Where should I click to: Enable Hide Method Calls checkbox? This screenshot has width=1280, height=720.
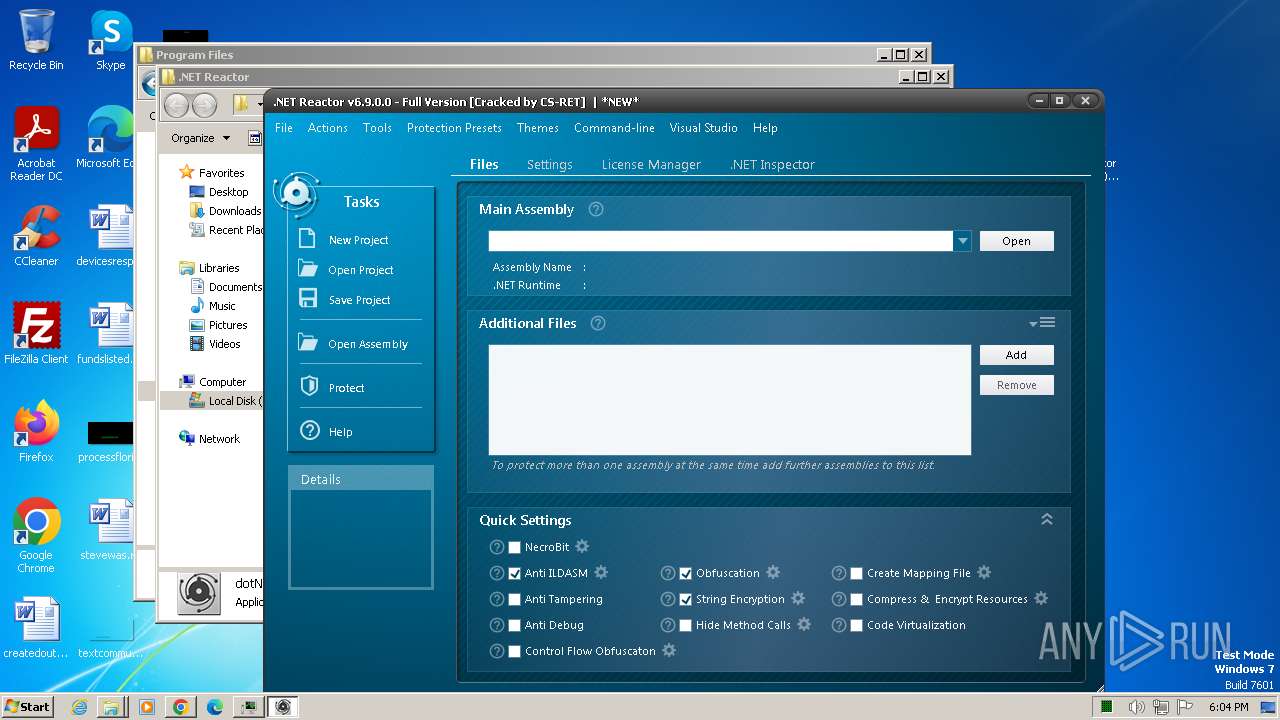pos(685,625)
